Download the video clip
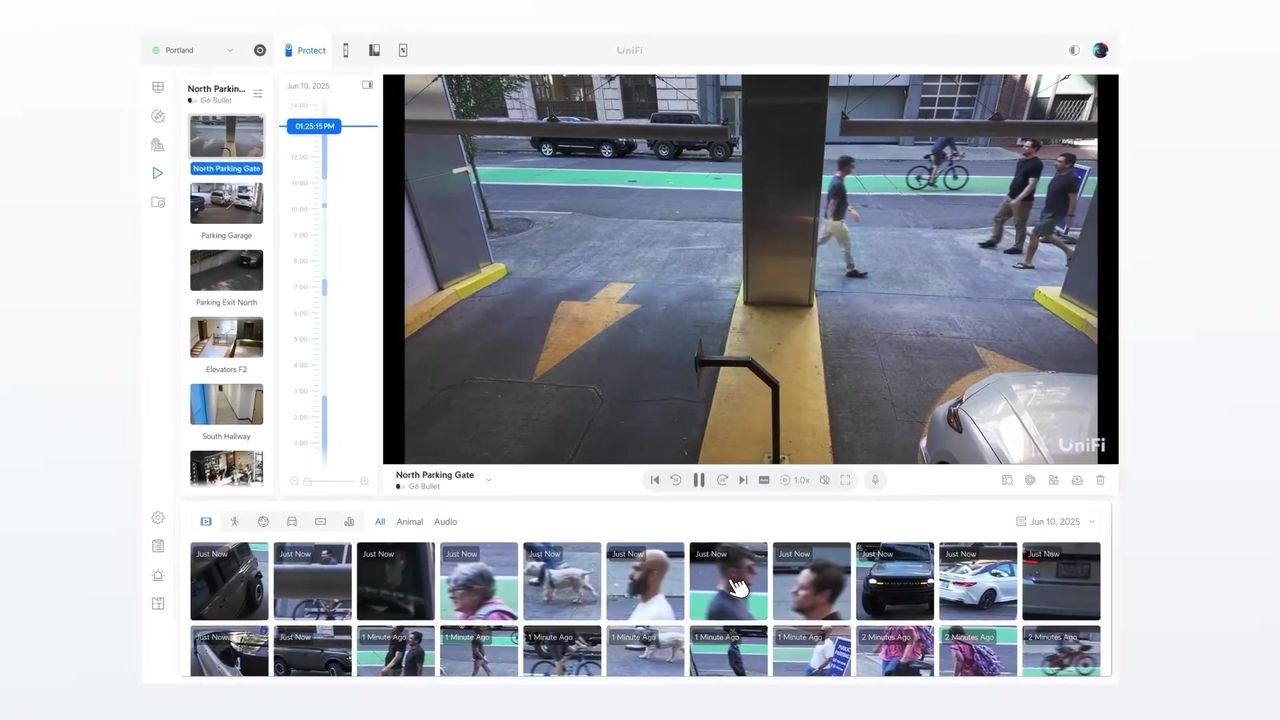The height and width of the screenshot is (720, 1280). coord(1077,480)
